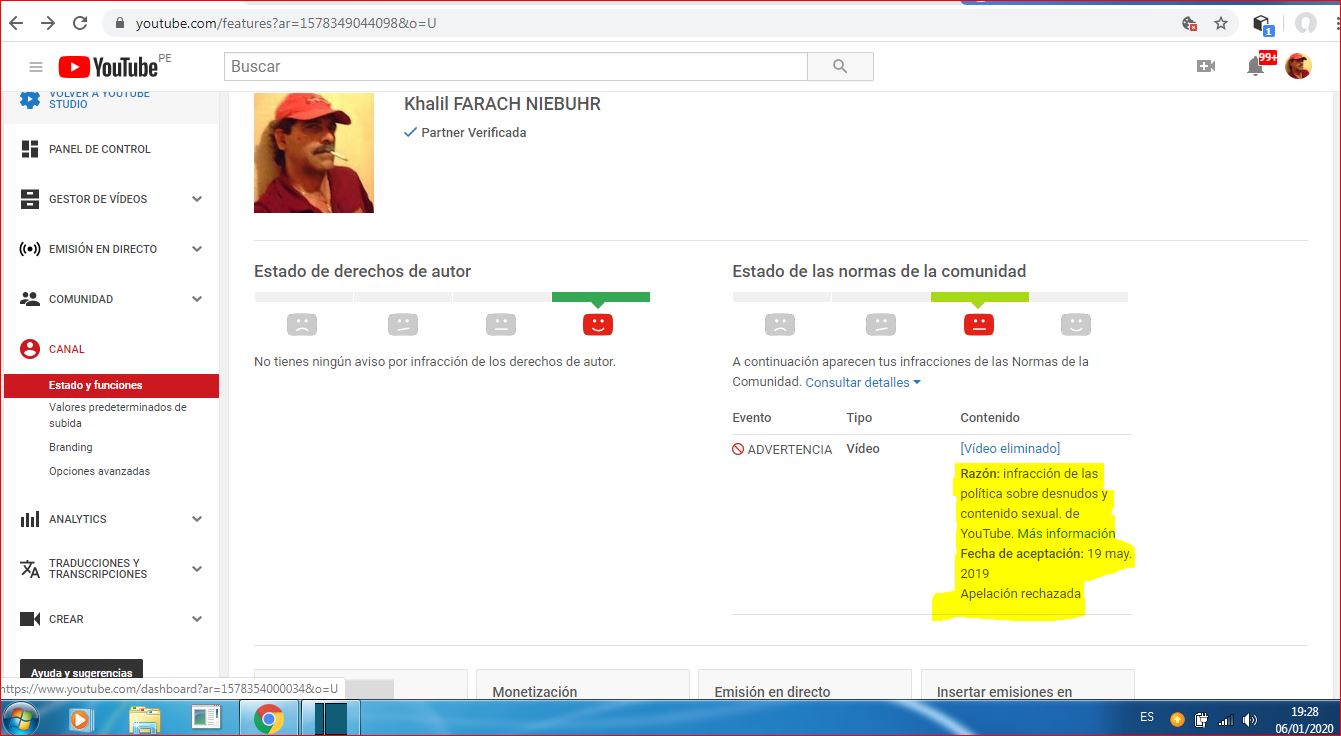Open the create video camera icon

1206,67
